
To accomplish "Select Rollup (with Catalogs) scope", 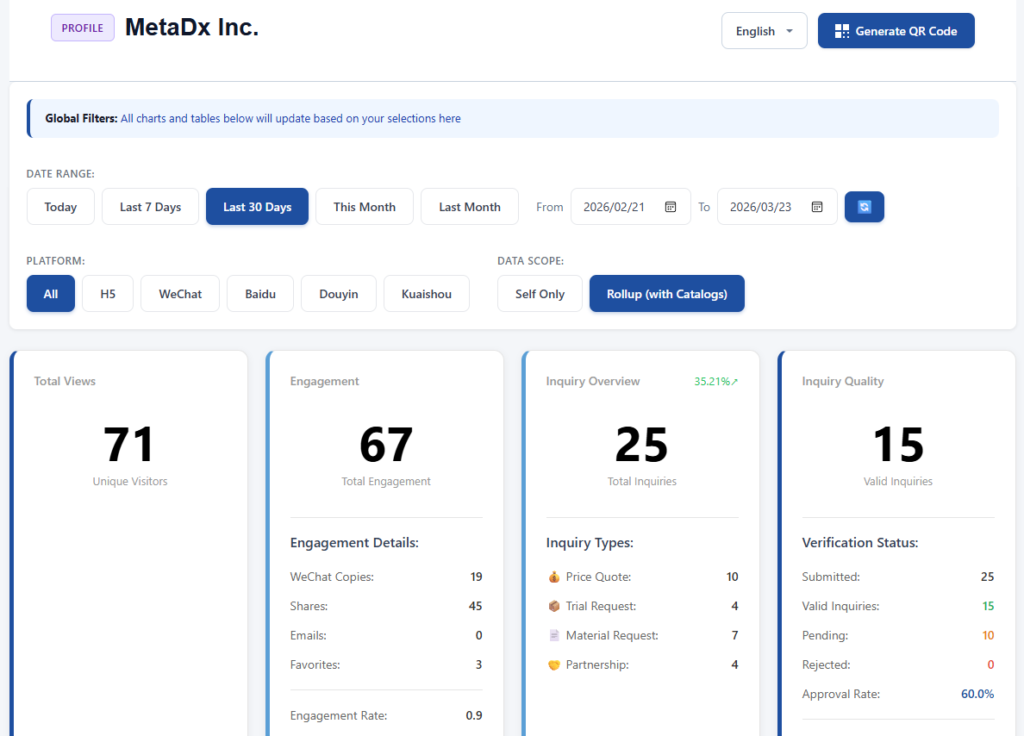I will point(667,294).
